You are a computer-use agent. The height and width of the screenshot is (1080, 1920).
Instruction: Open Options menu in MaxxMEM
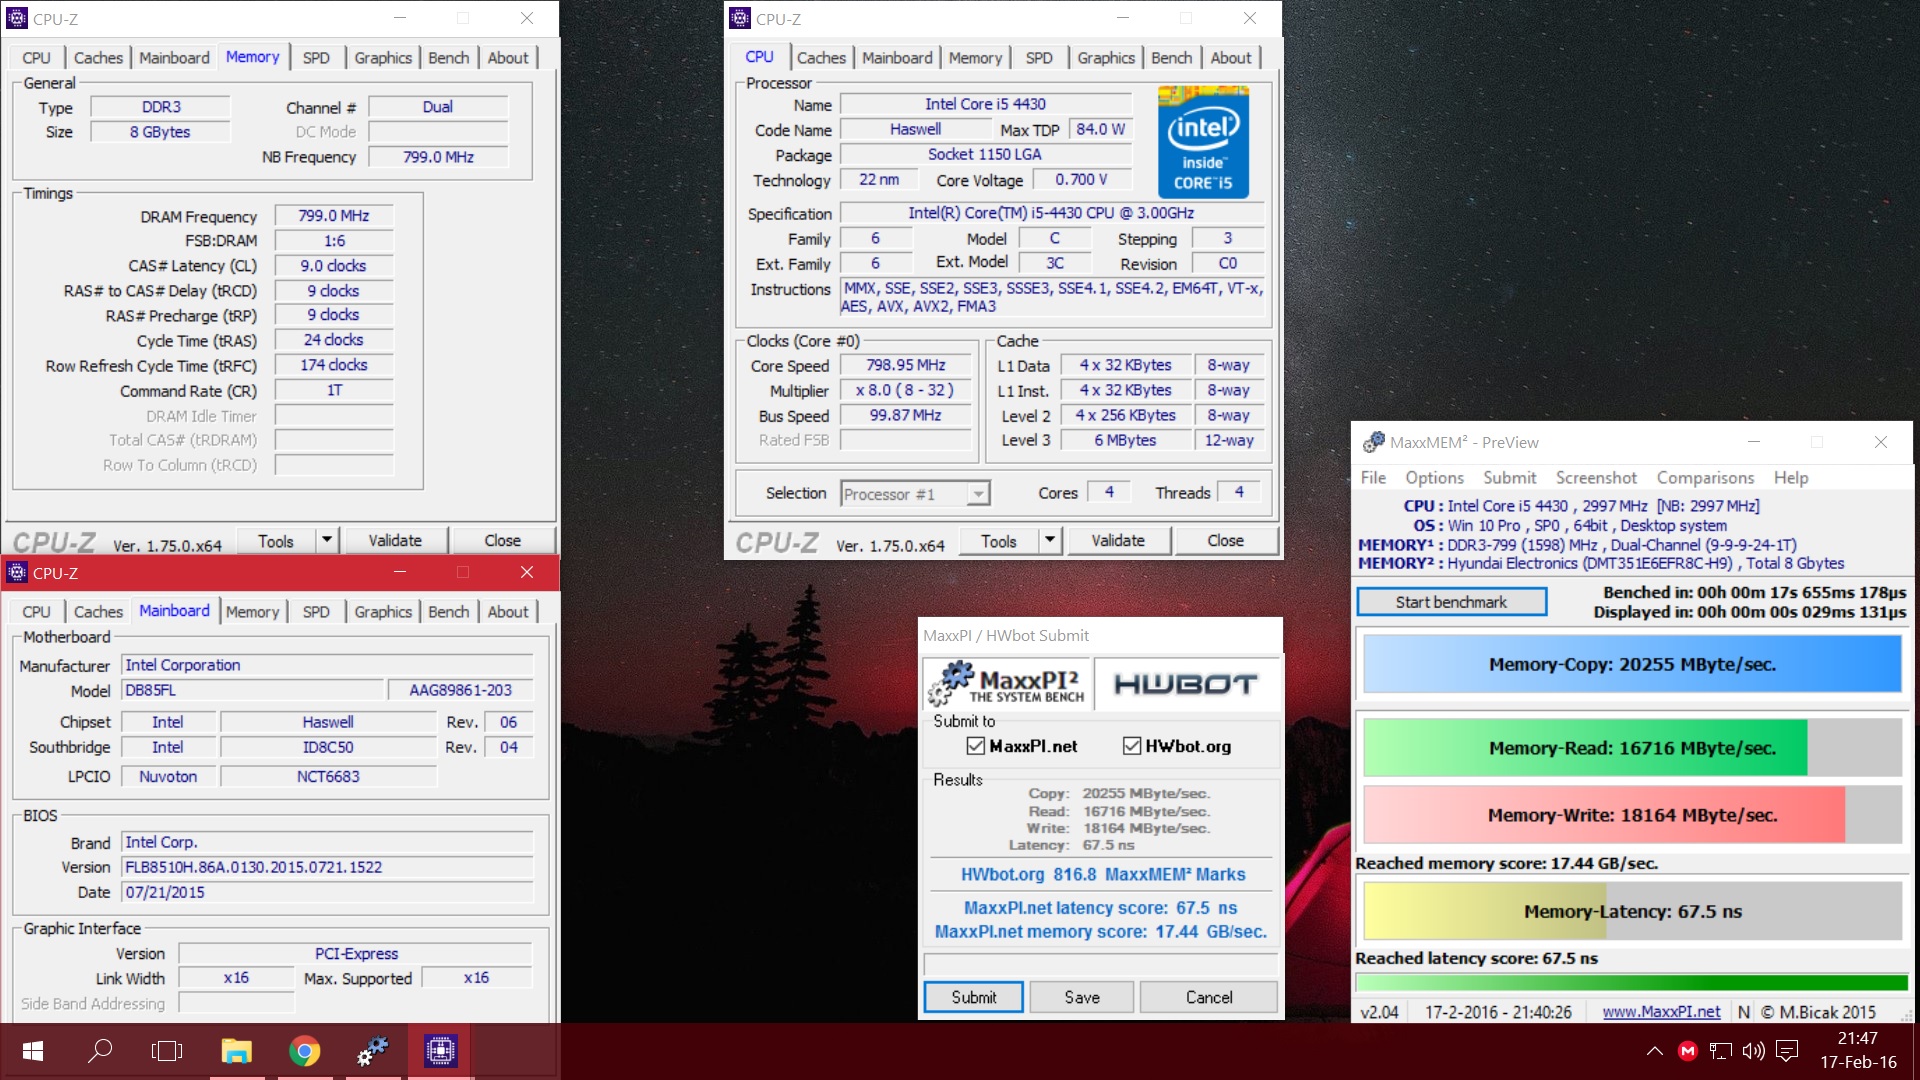tap(1434, 478)
